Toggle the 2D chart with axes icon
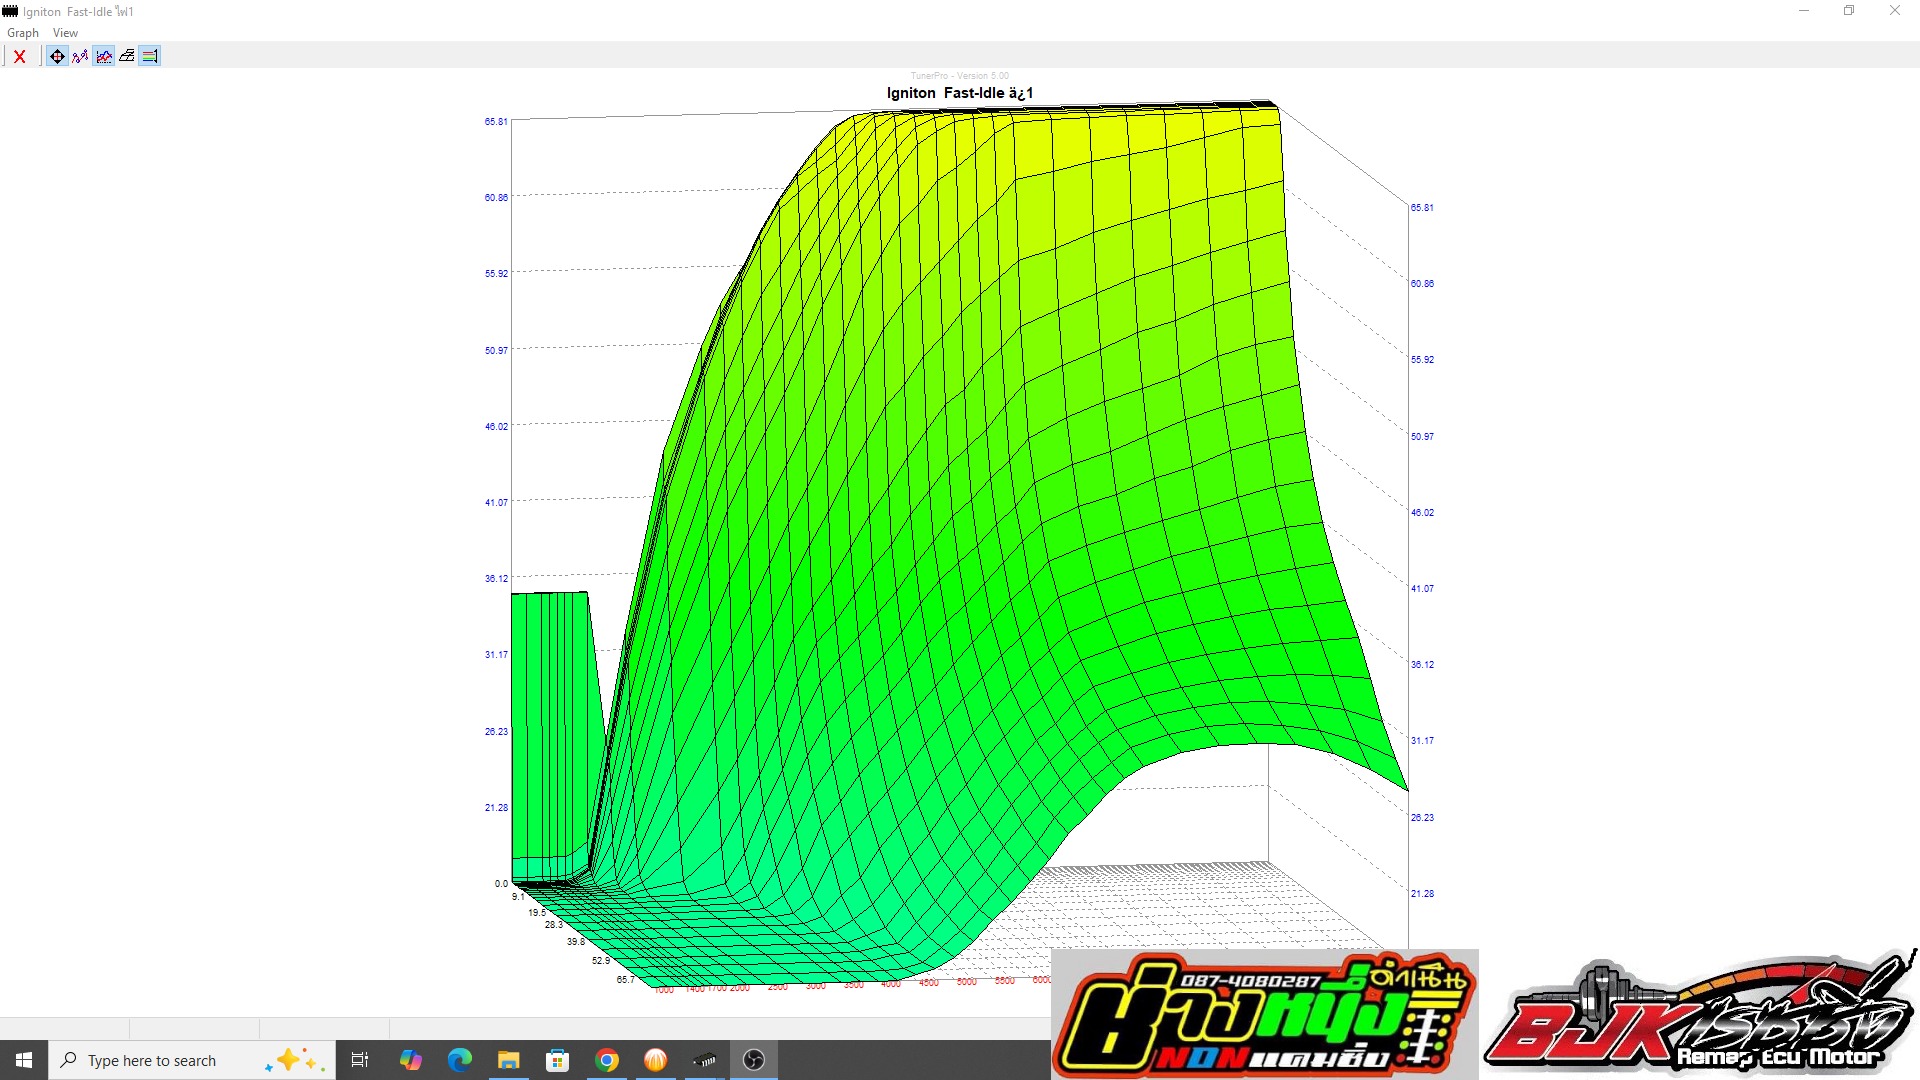 click(104, 57)
